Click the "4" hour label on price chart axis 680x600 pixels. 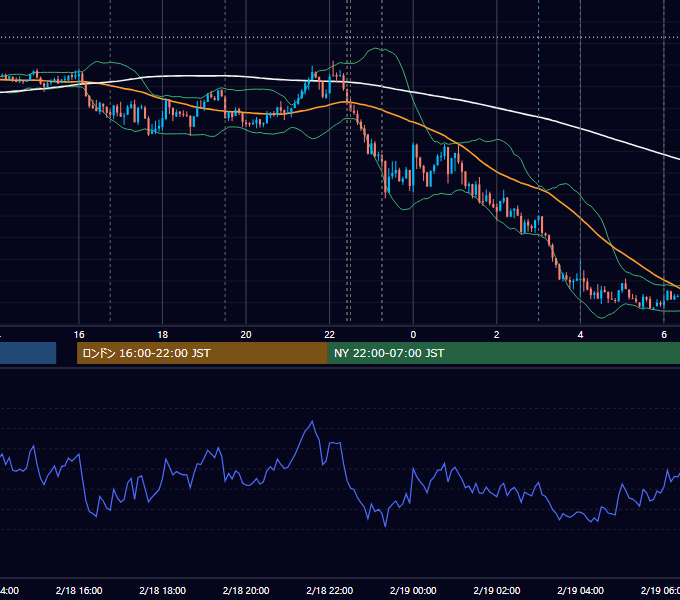coord(580,335)
